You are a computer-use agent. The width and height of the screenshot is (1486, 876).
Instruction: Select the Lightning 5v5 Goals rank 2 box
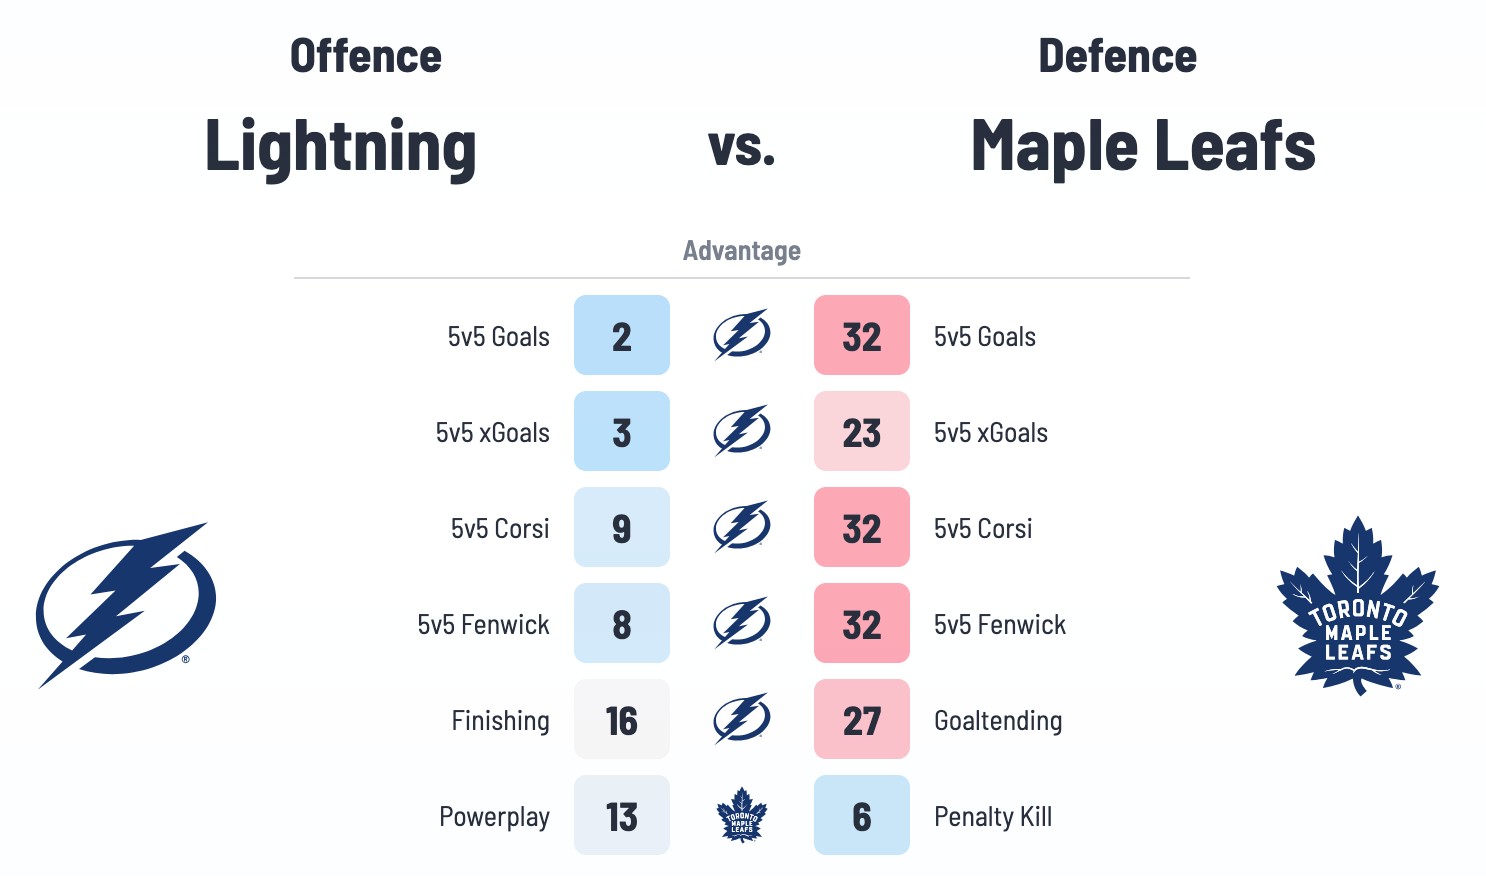621,335
